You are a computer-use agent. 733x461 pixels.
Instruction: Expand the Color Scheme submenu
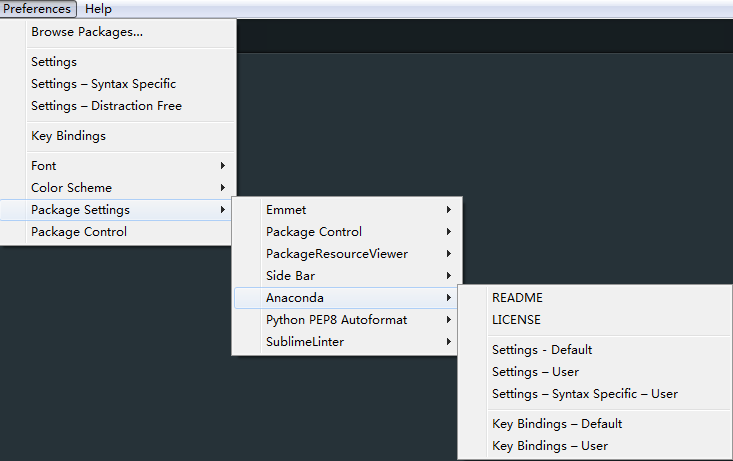(118, 187)
